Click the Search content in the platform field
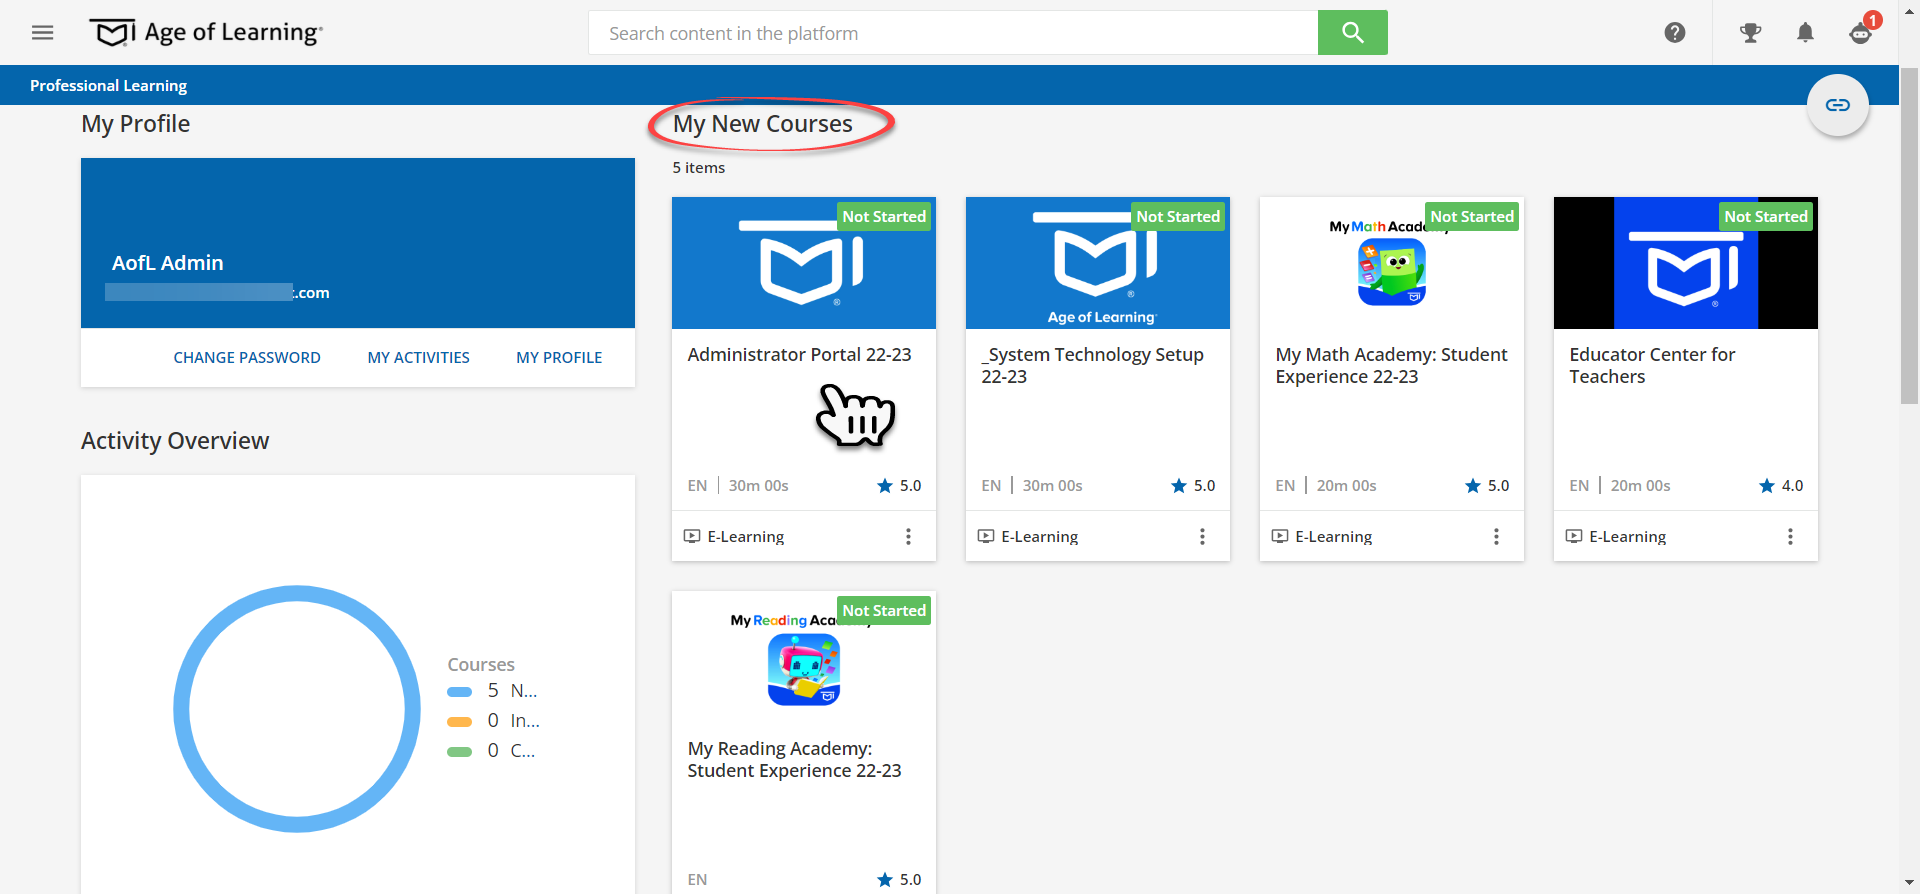Viewport: 1920px width, 894px height. tap(953, 33)
